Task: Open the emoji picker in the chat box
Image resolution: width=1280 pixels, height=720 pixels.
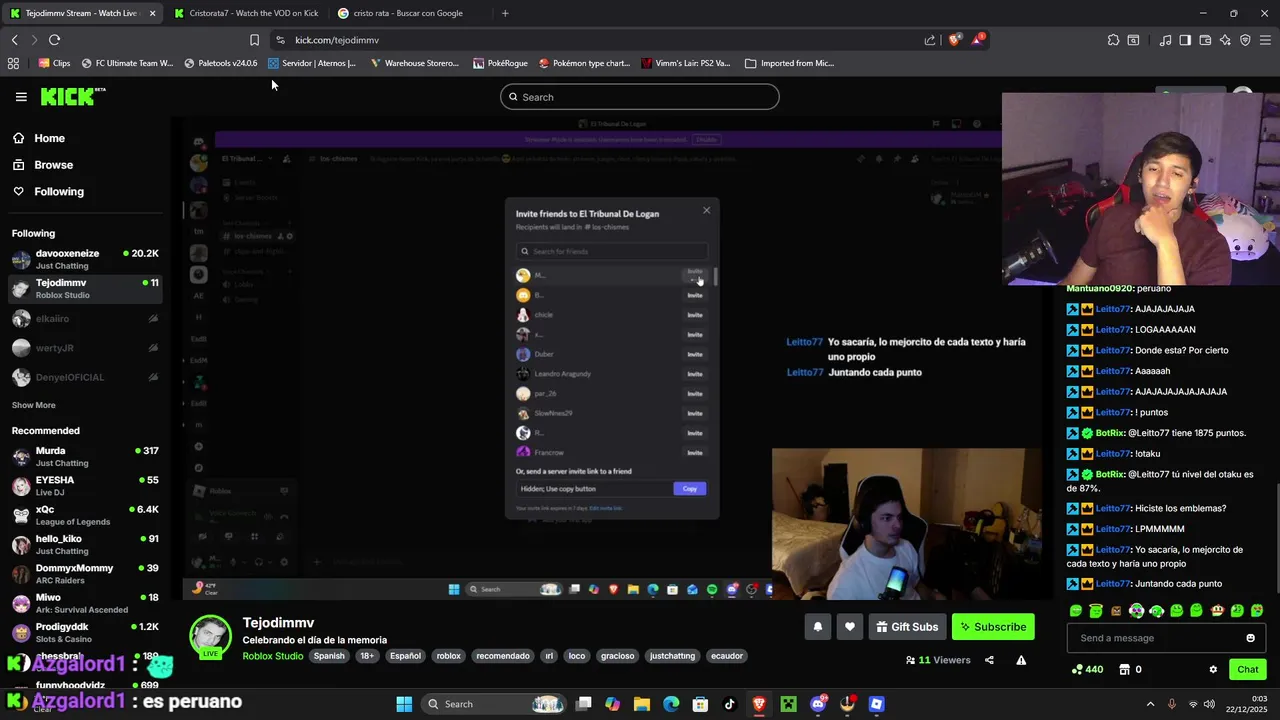Action: 1250,638
